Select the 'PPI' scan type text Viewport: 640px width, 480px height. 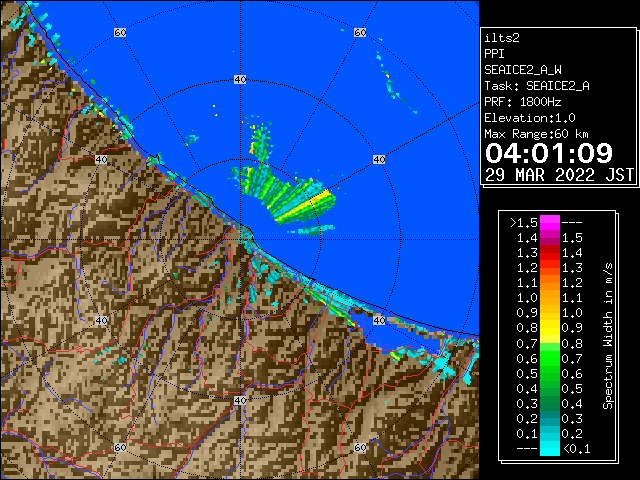pyautogui.click(x=494, y=54)
